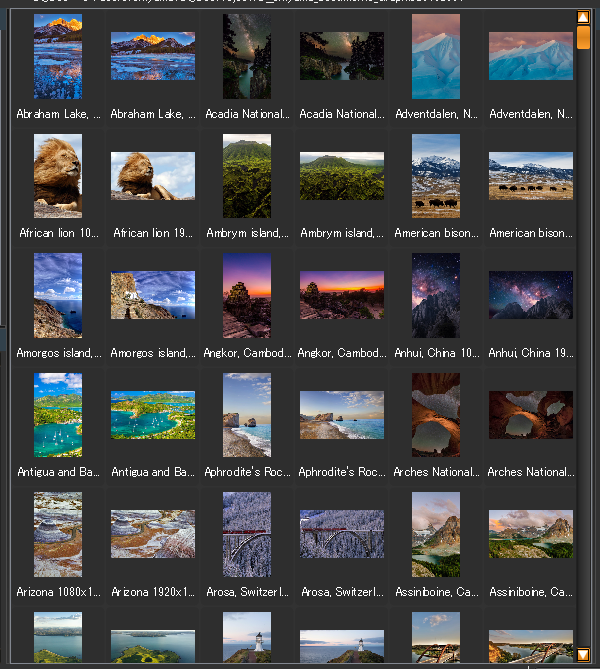Open the landscape Acadia National thumbnail
The image size is (600, 669).
tap(342, 56)
